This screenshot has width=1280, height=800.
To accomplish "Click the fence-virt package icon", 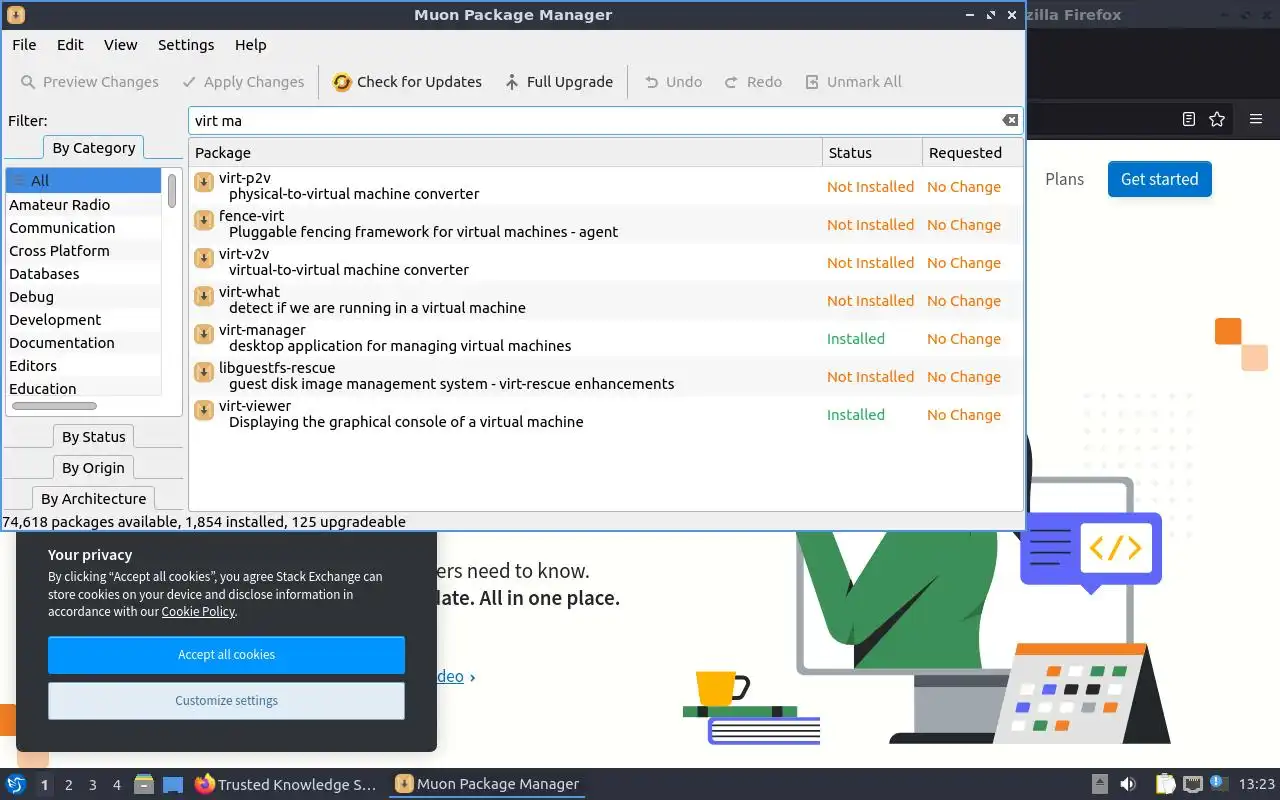I will [x=204, y=219].
